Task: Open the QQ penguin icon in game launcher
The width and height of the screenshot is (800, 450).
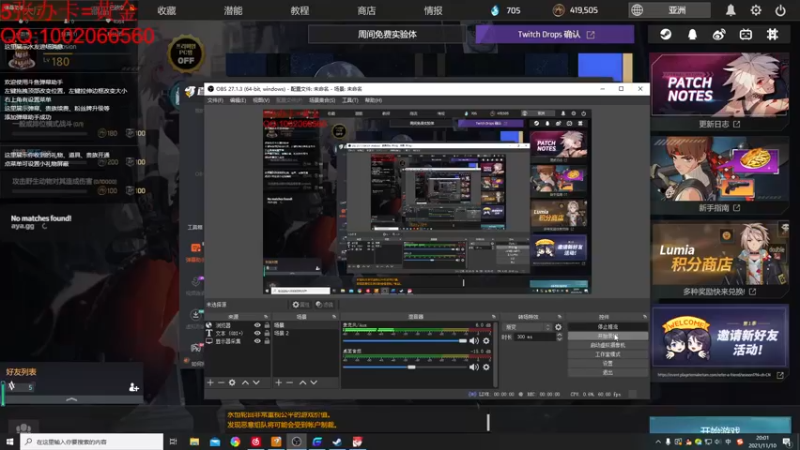Action: (692, 34)
